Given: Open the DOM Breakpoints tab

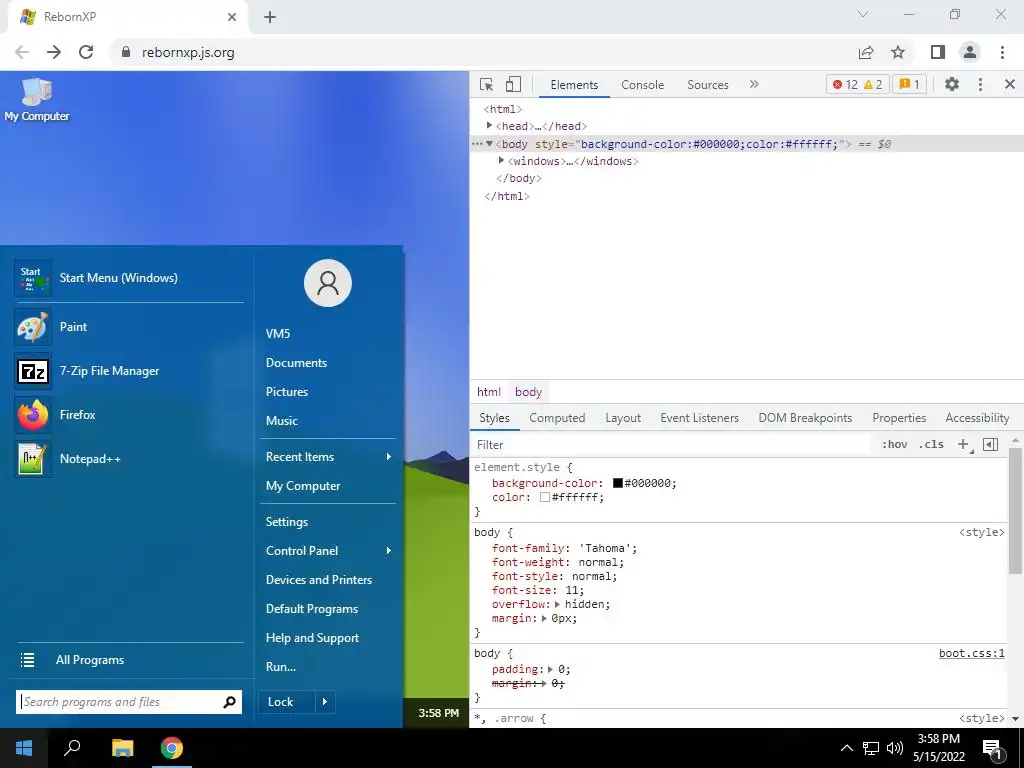Looking at the screenshot, I should coord(805,418).
